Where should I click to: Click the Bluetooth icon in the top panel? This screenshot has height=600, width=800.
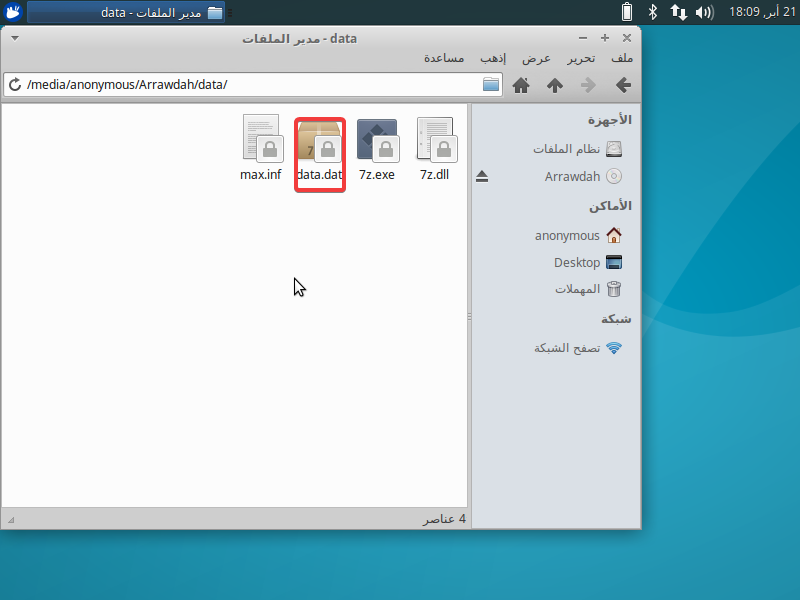pos(653,12)
